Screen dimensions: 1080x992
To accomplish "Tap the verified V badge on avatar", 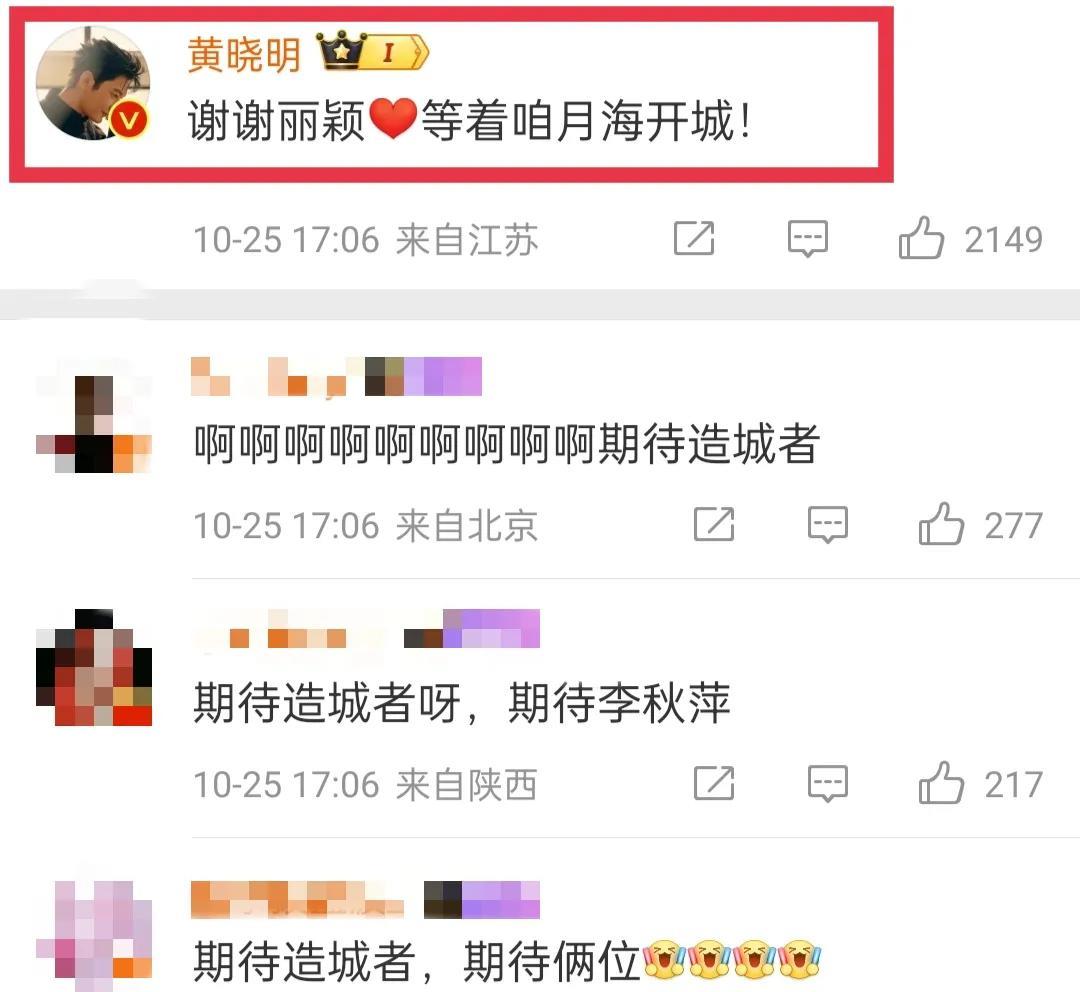I will pos(129,121).
